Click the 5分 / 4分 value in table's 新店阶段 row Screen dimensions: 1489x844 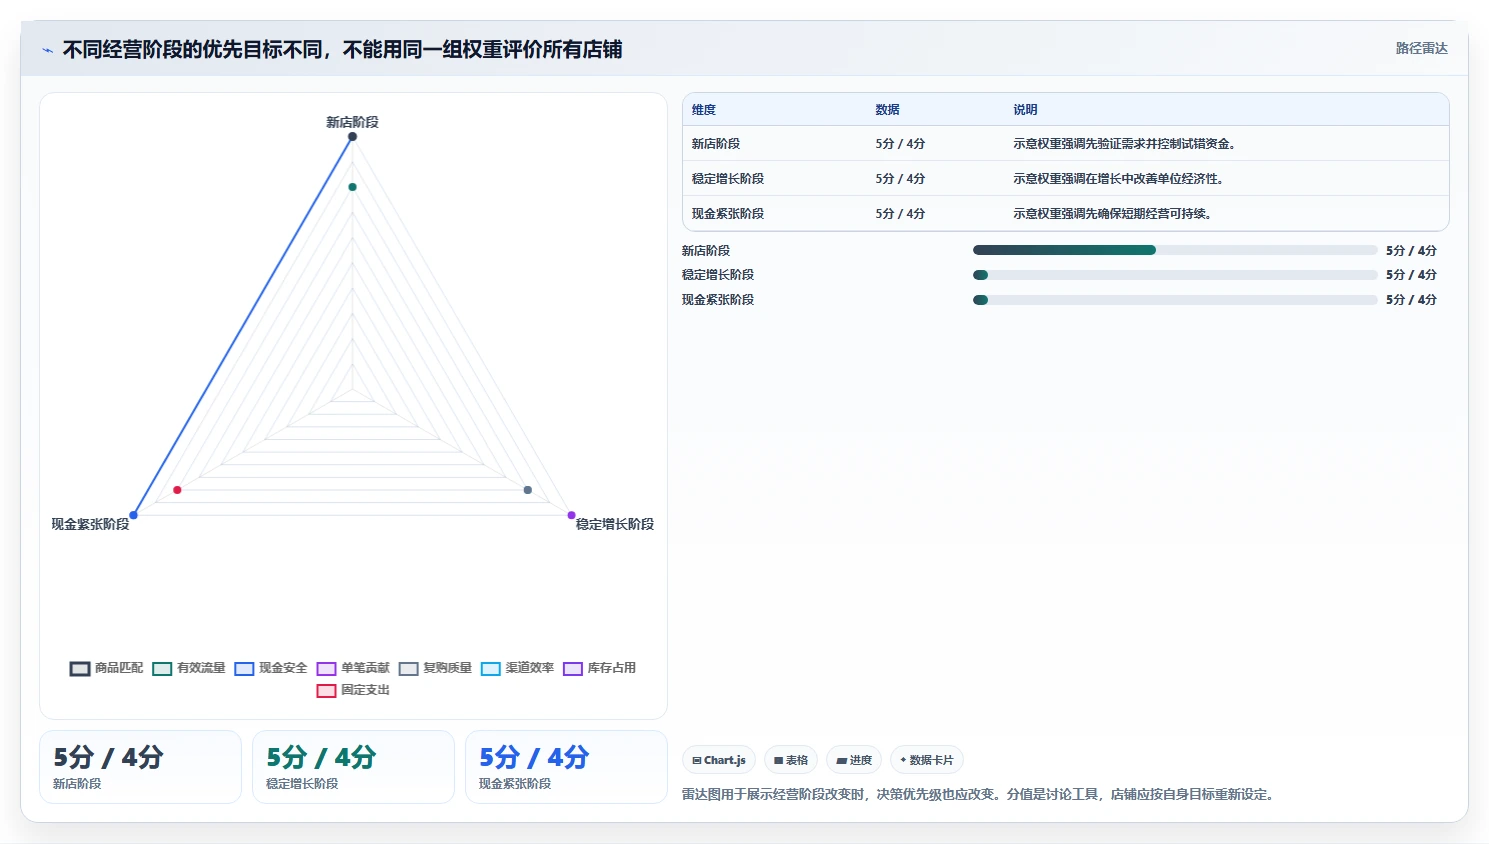[x=900, y=144]
